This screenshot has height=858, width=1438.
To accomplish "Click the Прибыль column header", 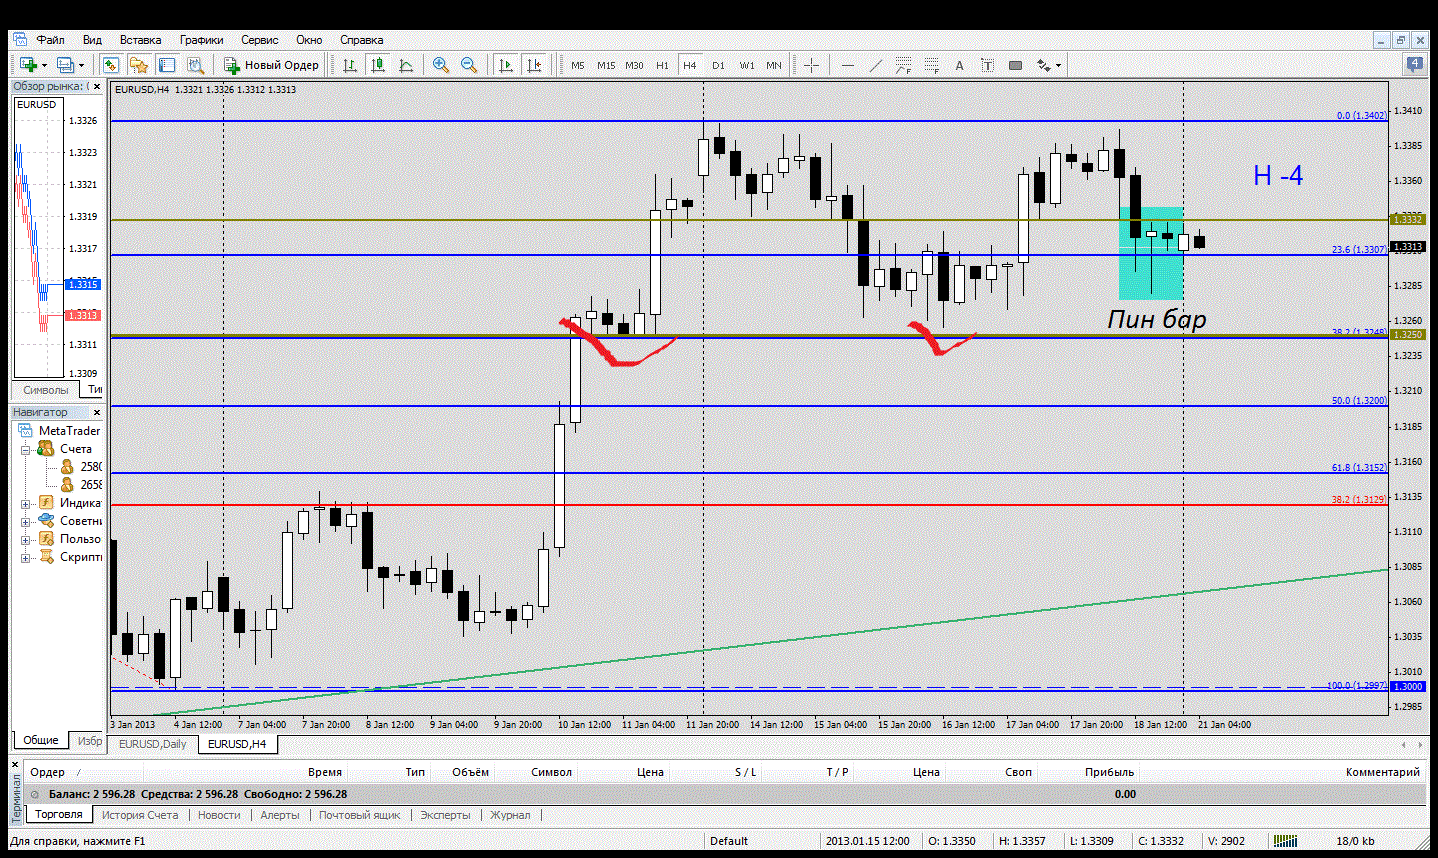I will pos(1109,772).
